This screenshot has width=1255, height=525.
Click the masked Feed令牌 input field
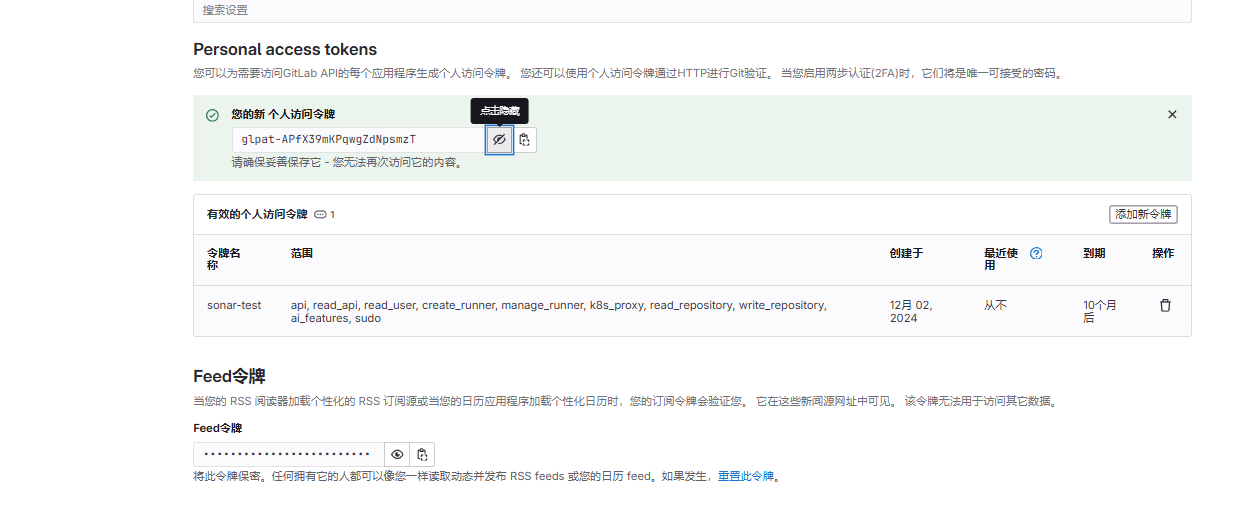[289, 454]
